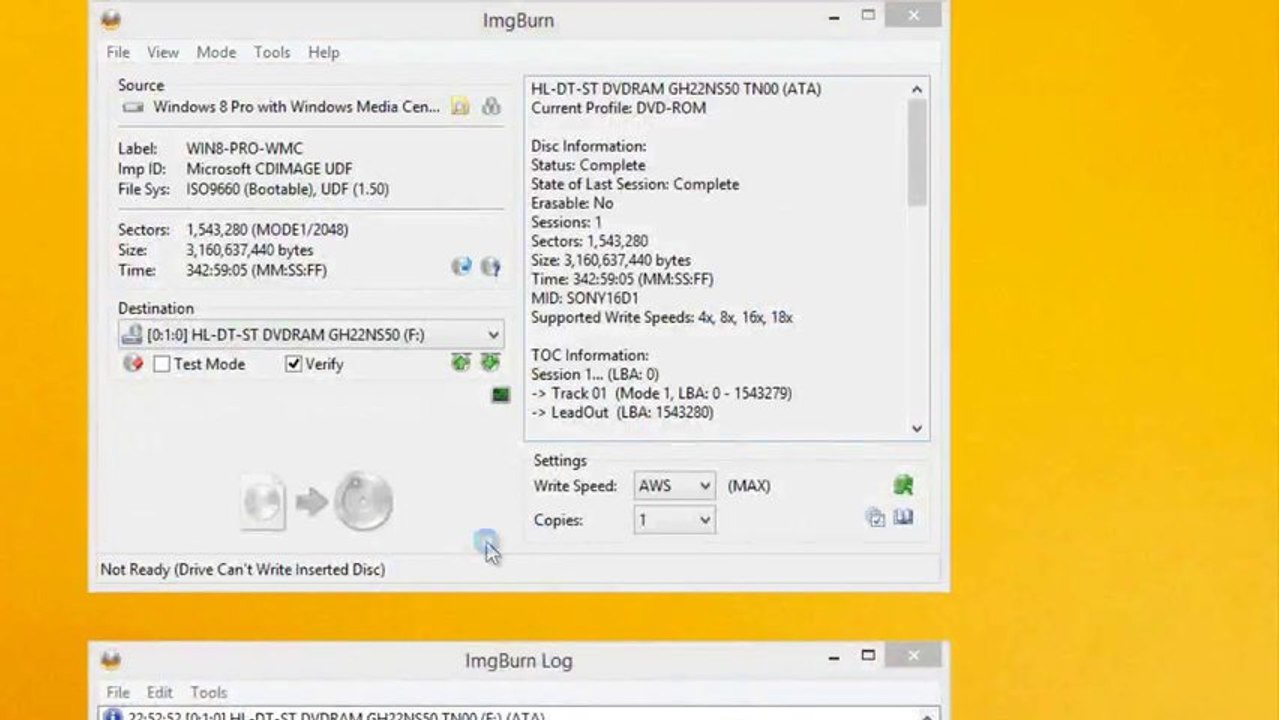Click the source image file name text
This screenshot has width=1279, height=720.
296,107
